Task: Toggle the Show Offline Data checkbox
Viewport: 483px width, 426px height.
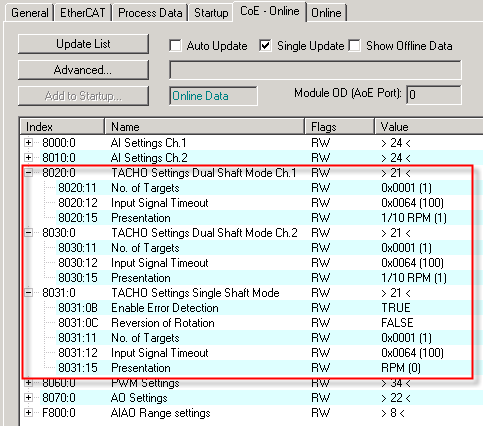Action: [354, 46]
